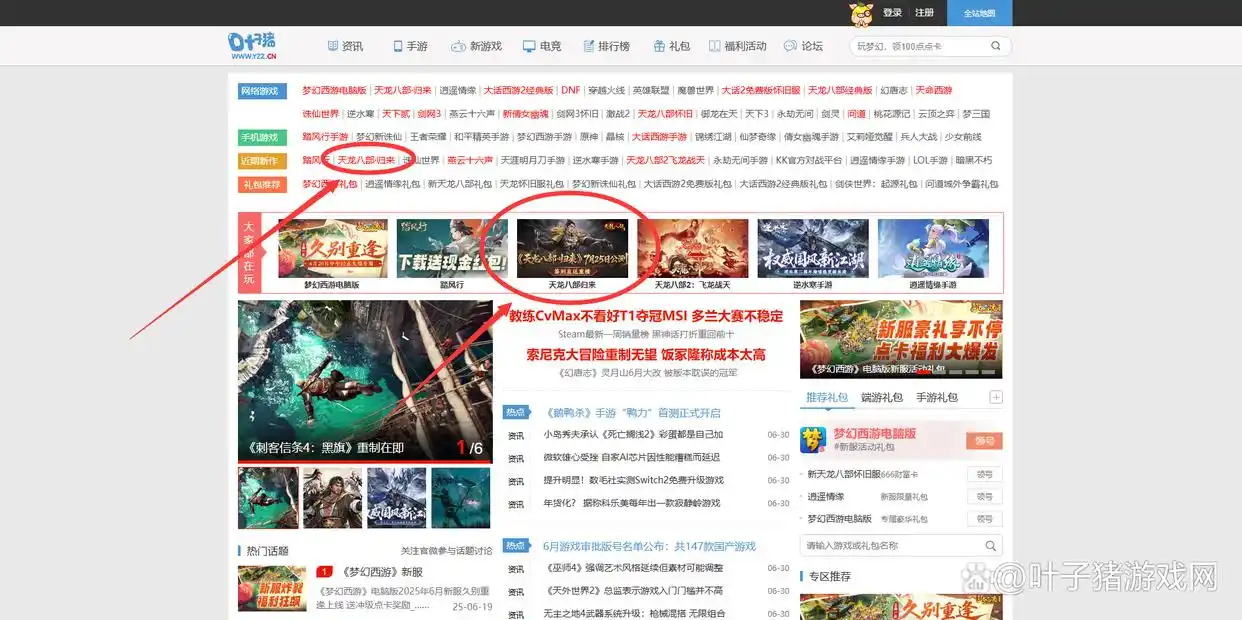Screen dimensions: 1242x620
Task: Open the 电竞 navigation item
Action: tap(542, 46)
